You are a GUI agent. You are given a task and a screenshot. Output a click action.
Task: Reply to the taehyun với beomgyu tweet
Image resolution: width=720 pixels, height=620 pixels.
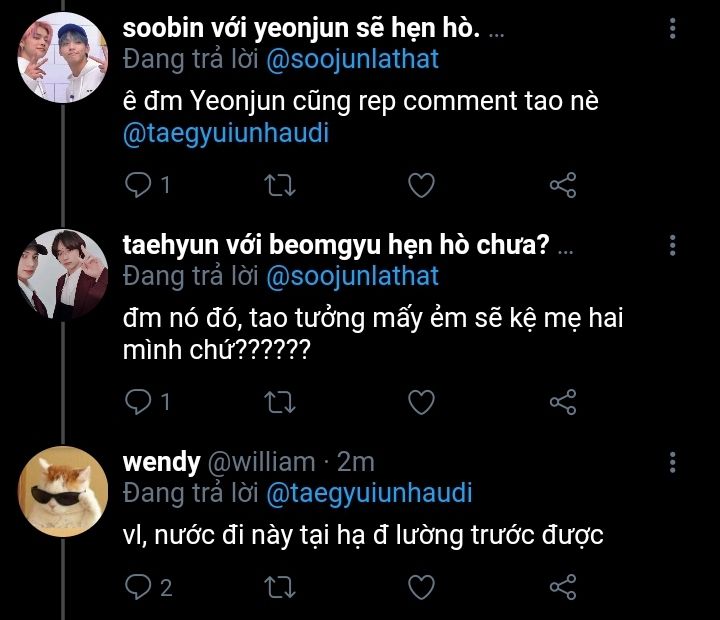click(137, 402)
